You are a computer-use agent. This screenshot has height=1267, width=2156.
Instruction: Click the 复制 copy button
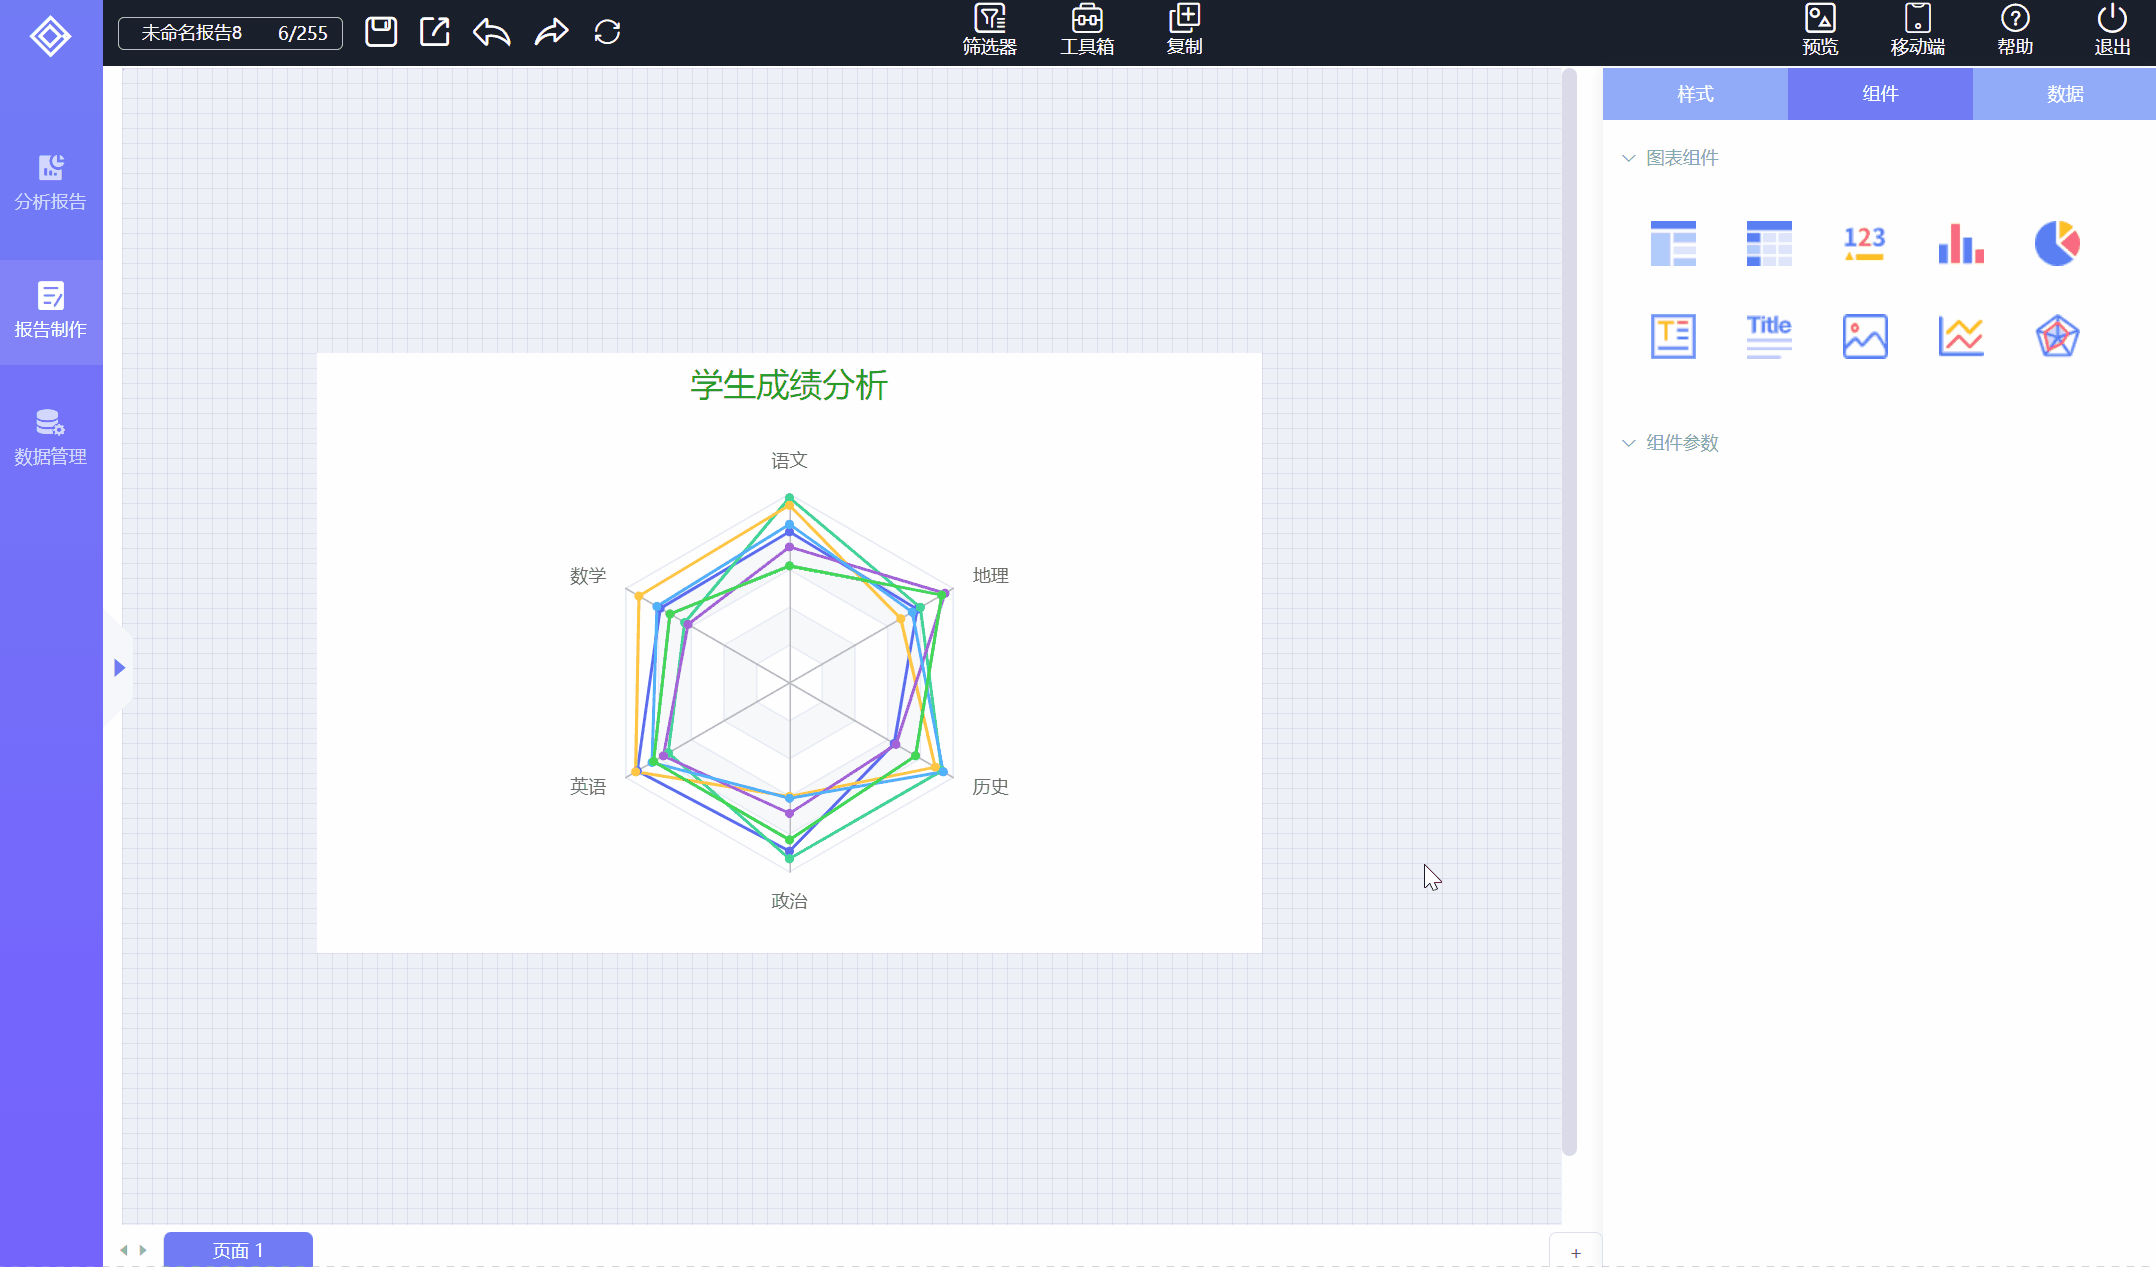(1184, 30)
